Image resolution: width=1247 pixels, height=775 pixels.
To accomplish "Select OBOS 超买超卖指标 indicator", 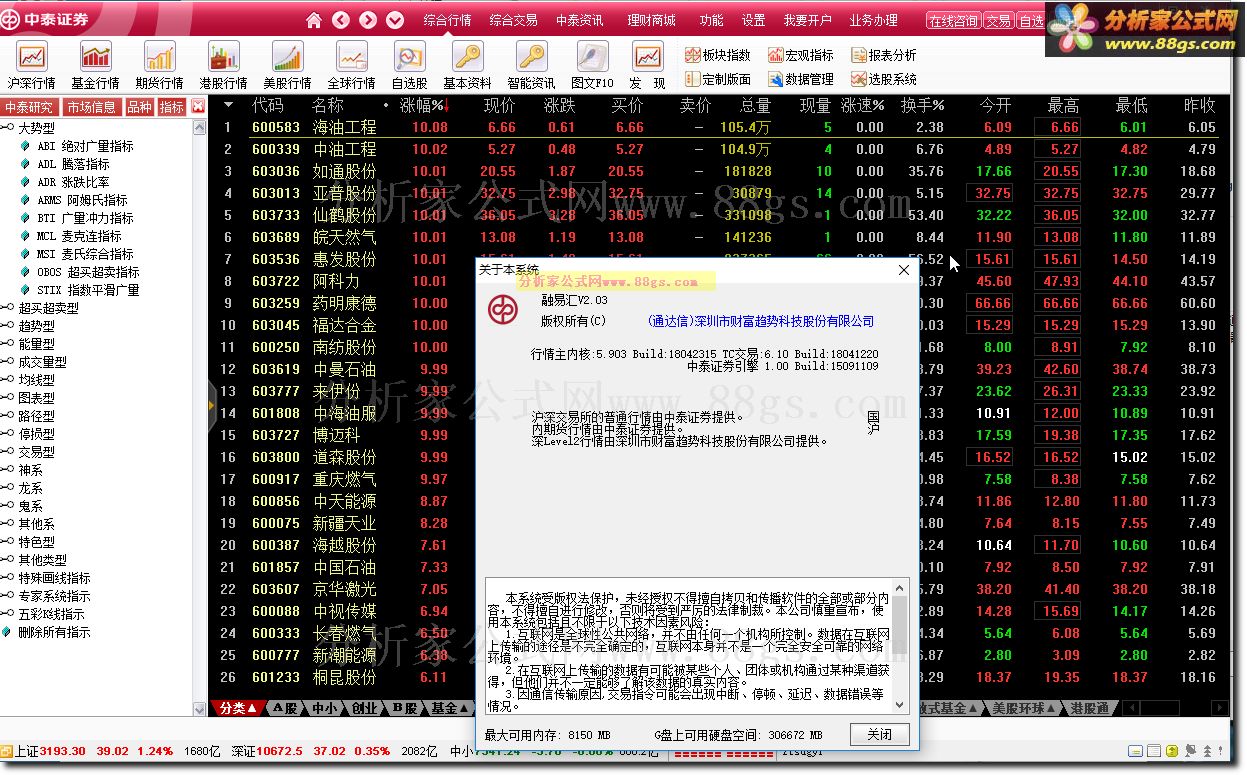I will tap(88, 272).
